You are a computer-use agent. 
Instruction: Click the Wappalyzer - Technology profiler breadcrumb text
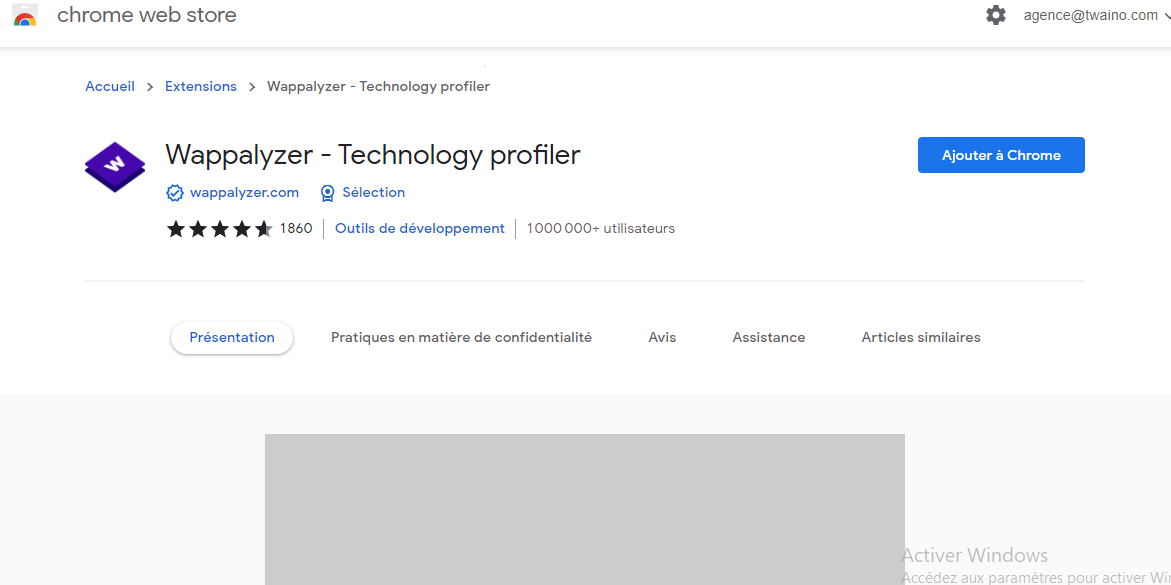pyautogui.click(x=379, y=87)
